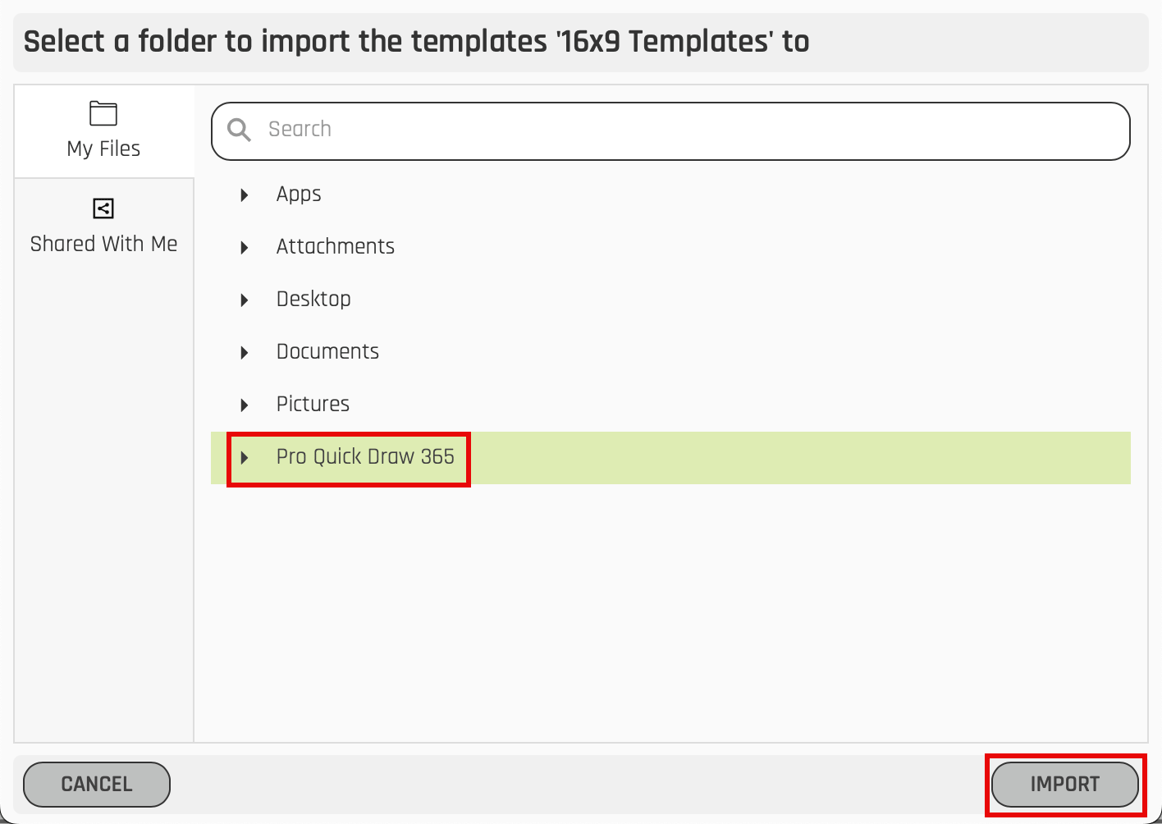Expand the Desktop folder arrow
The width and height of the screenshot is (1162, 824).
click(x=245, y=300)
